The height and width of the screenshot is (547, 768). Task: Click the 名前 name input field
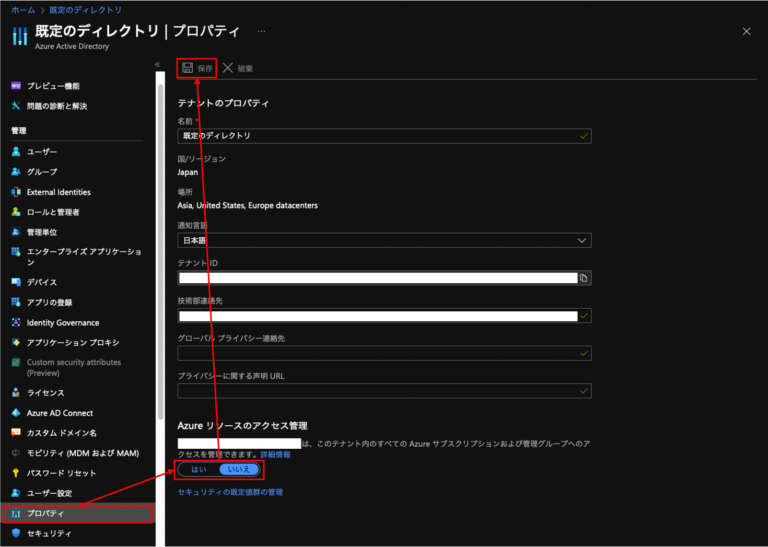click(x=384, y=136)
